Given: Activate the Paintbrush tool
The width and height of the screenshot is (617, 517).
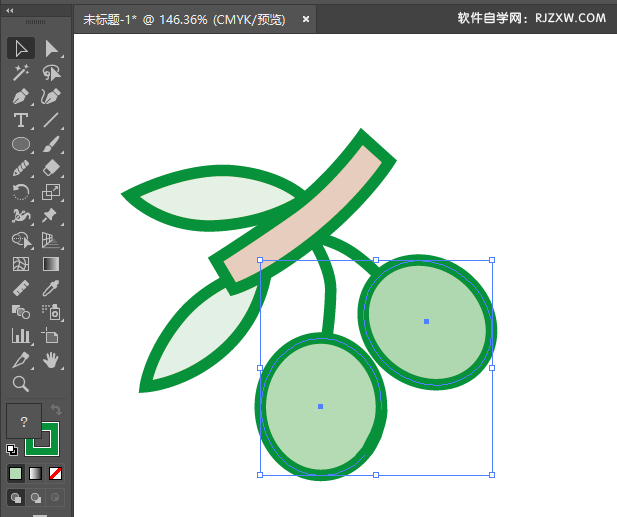Looking at the screenshot, I should (x=51, y=144).
